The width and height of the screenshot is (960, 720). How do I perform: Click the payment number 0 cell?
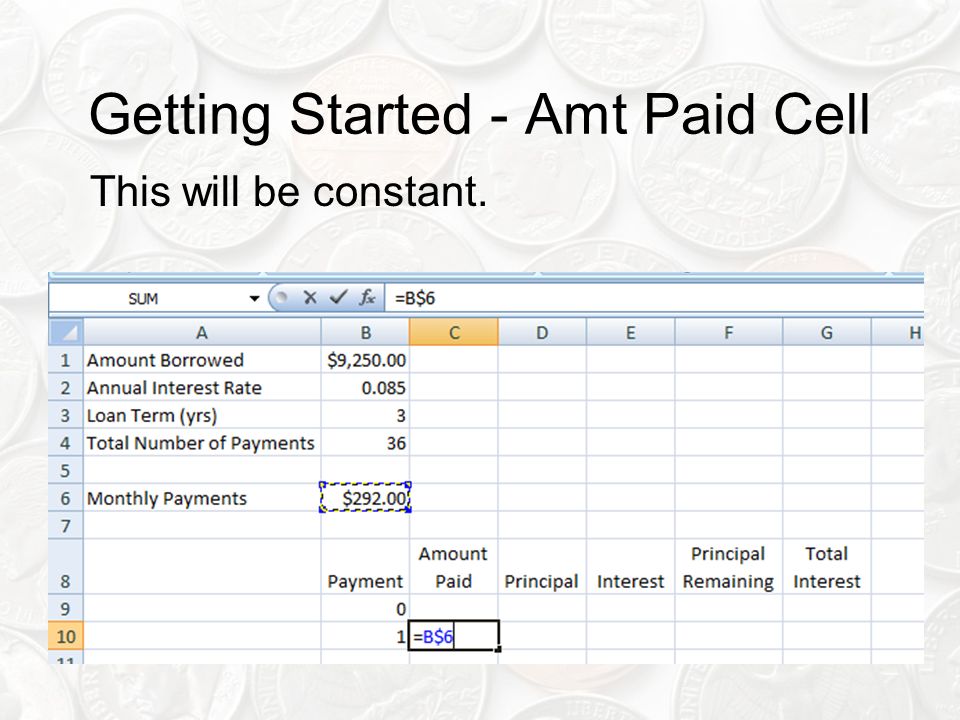(366, 608)
